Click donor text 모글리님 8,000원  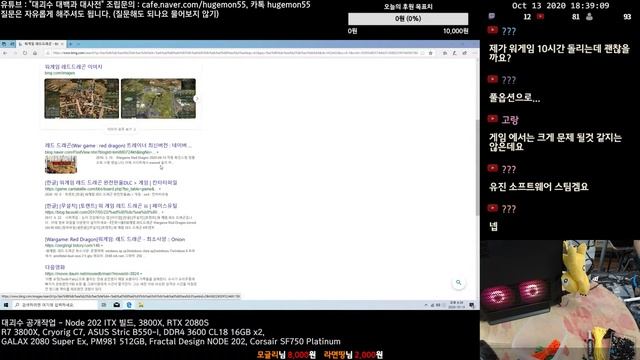click(286, 355)
